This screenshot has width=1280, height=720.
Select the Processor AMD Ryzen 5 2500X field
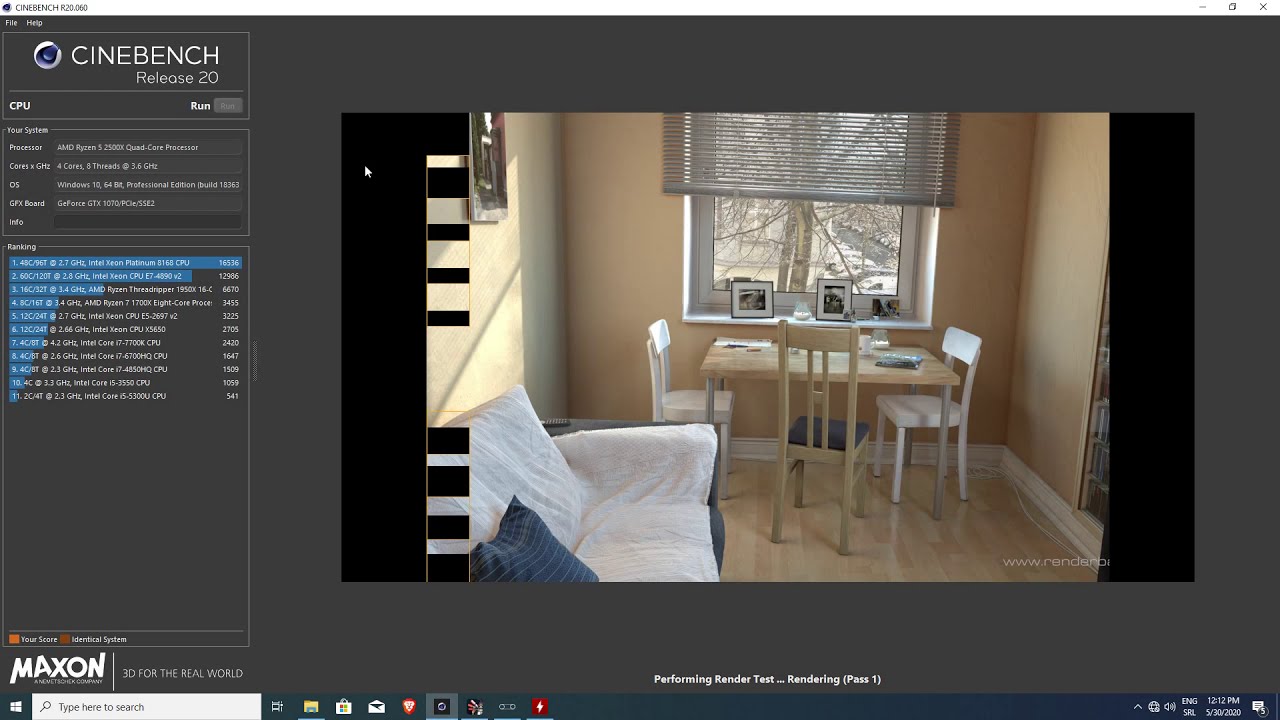[x=148, y=147]
